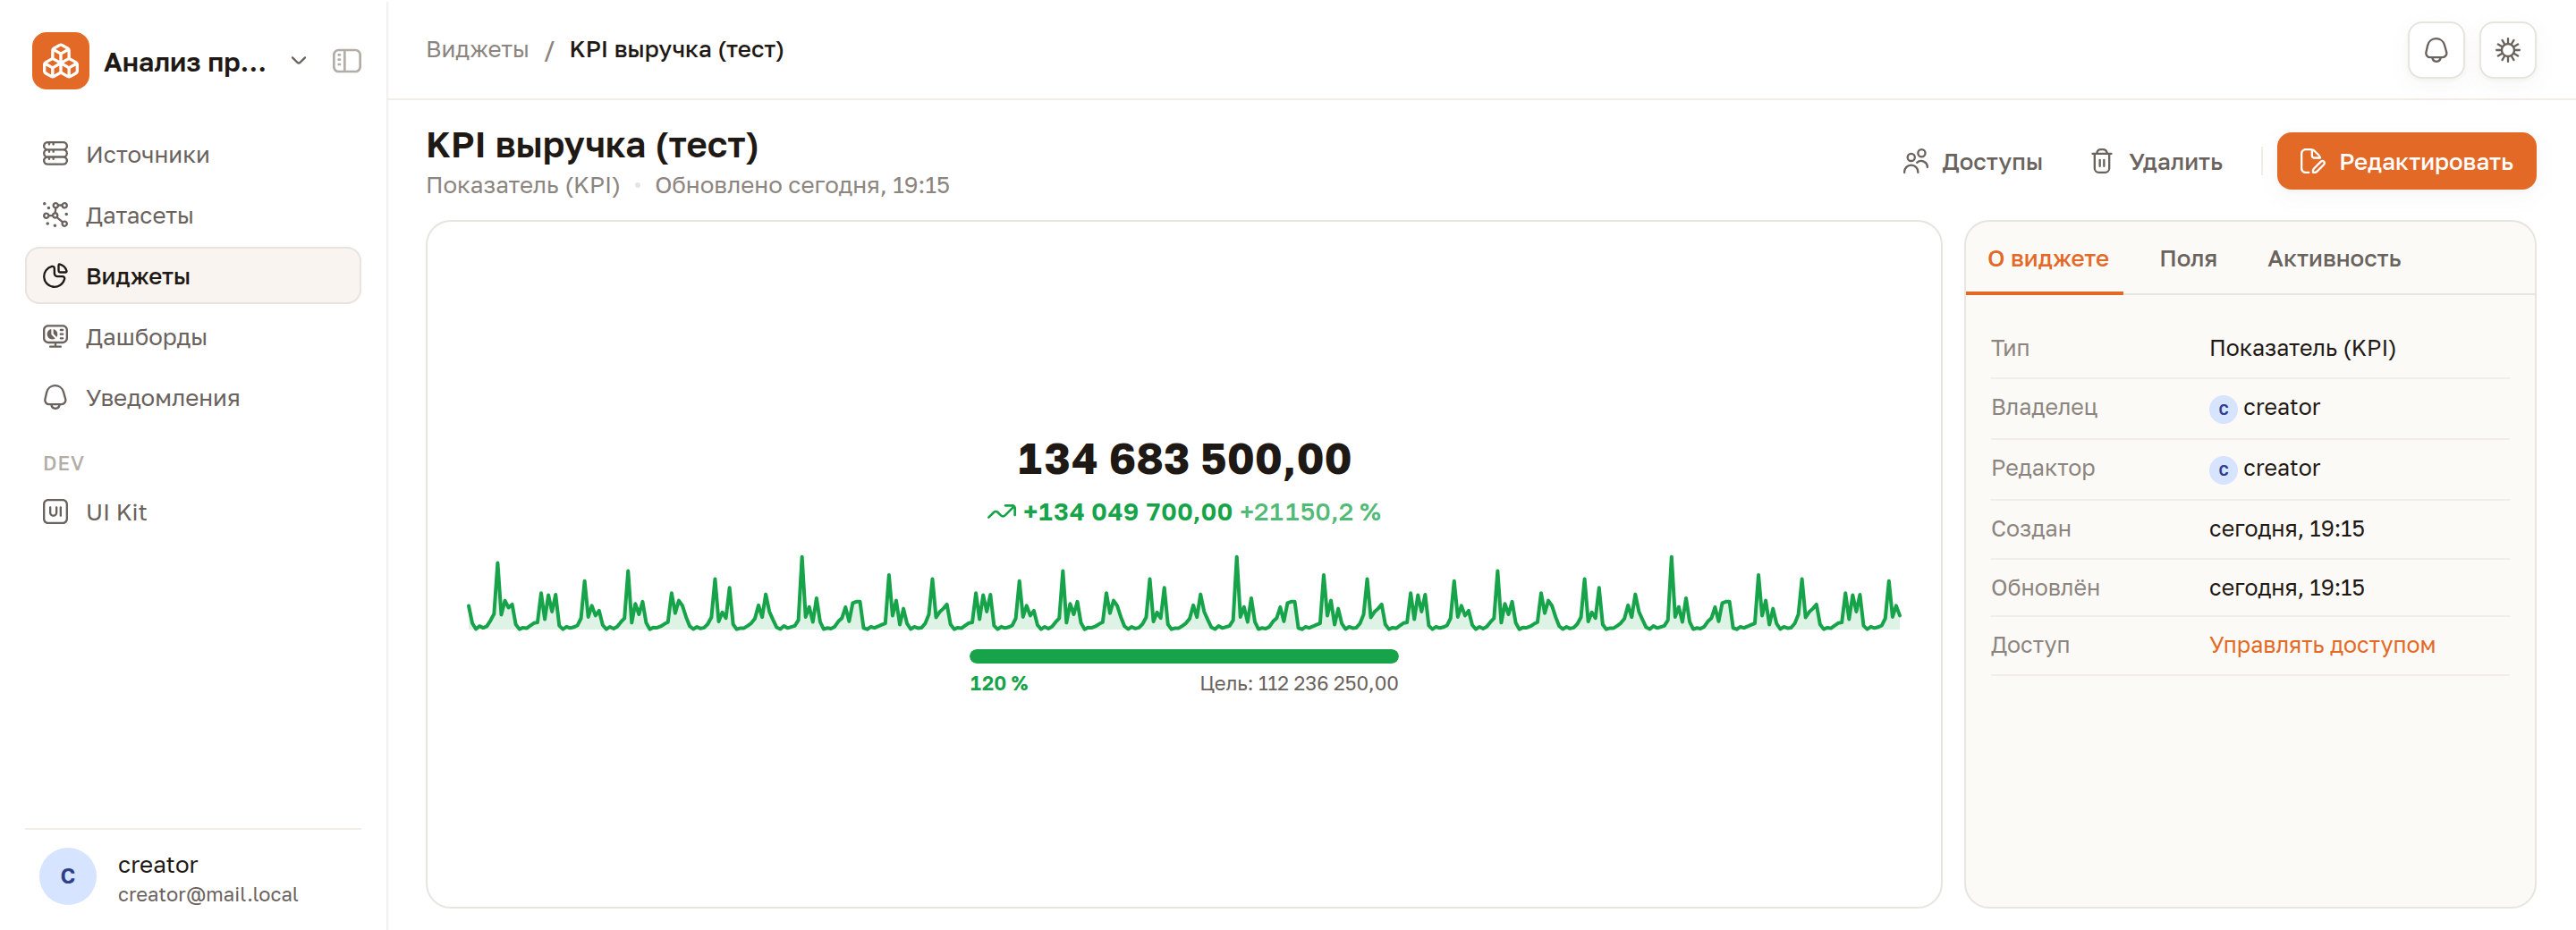
Task: Open the creator user profile avatar
Action: click(x=67, y=877)
